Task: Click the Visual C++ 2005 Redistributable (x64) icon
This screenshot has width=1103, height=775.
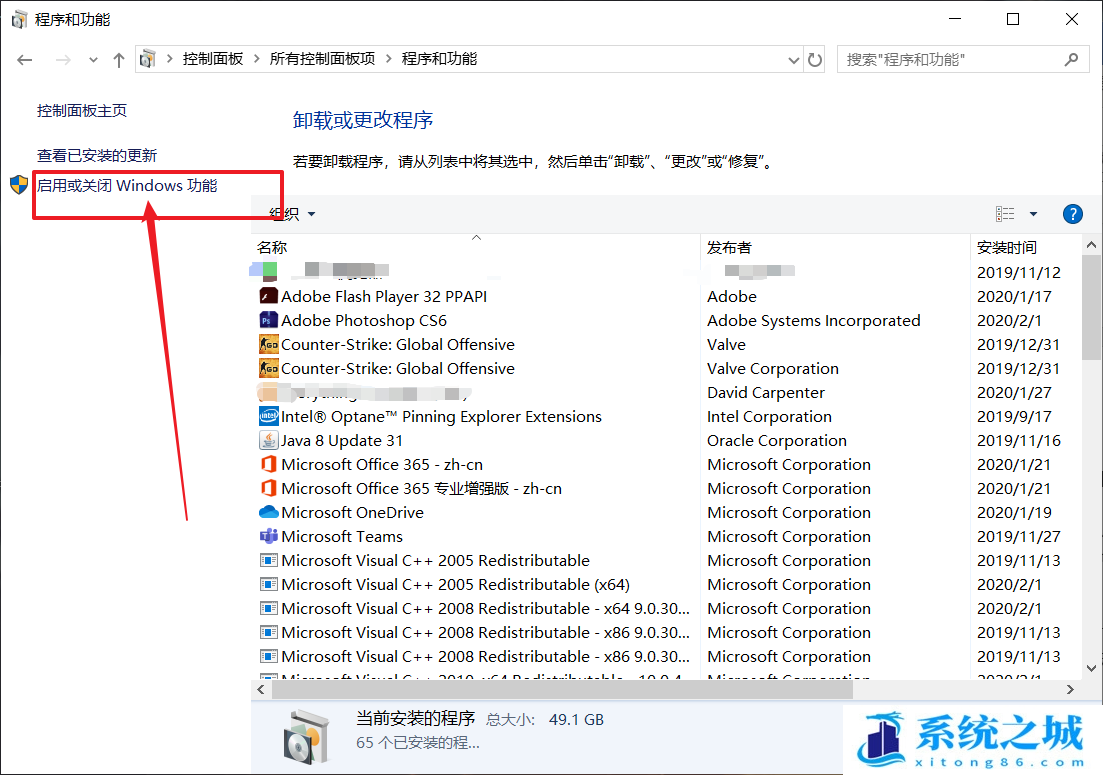Action: [x=269, y=584]
